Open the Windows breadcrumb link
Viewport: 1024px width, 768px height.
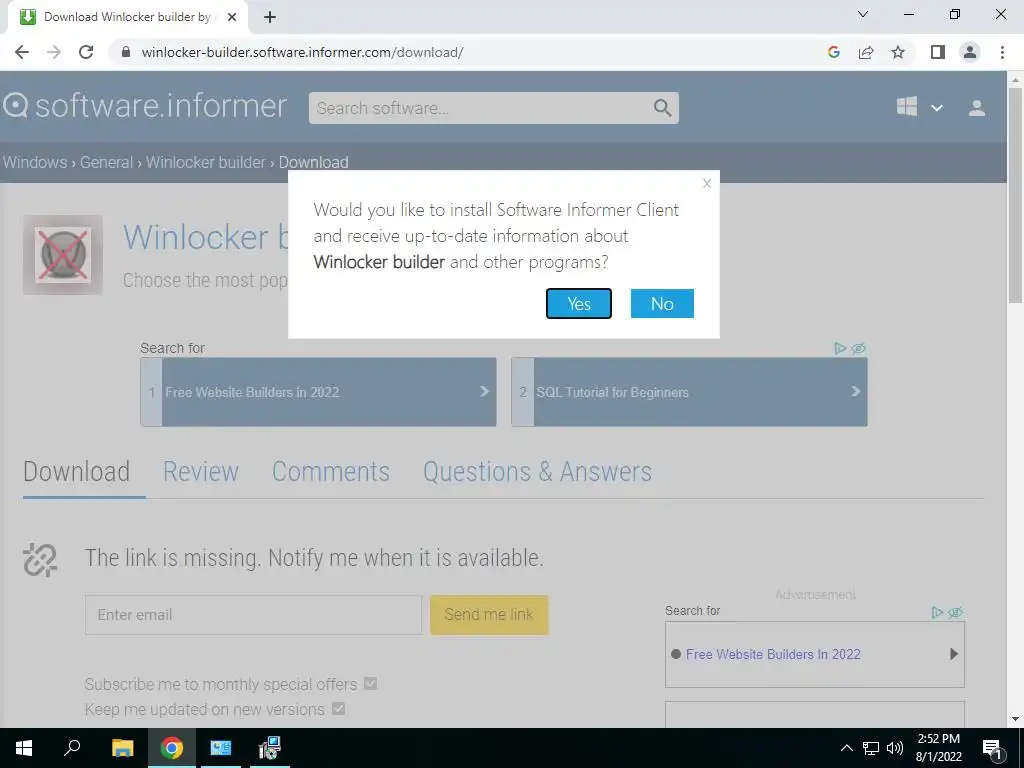(35, 162)
